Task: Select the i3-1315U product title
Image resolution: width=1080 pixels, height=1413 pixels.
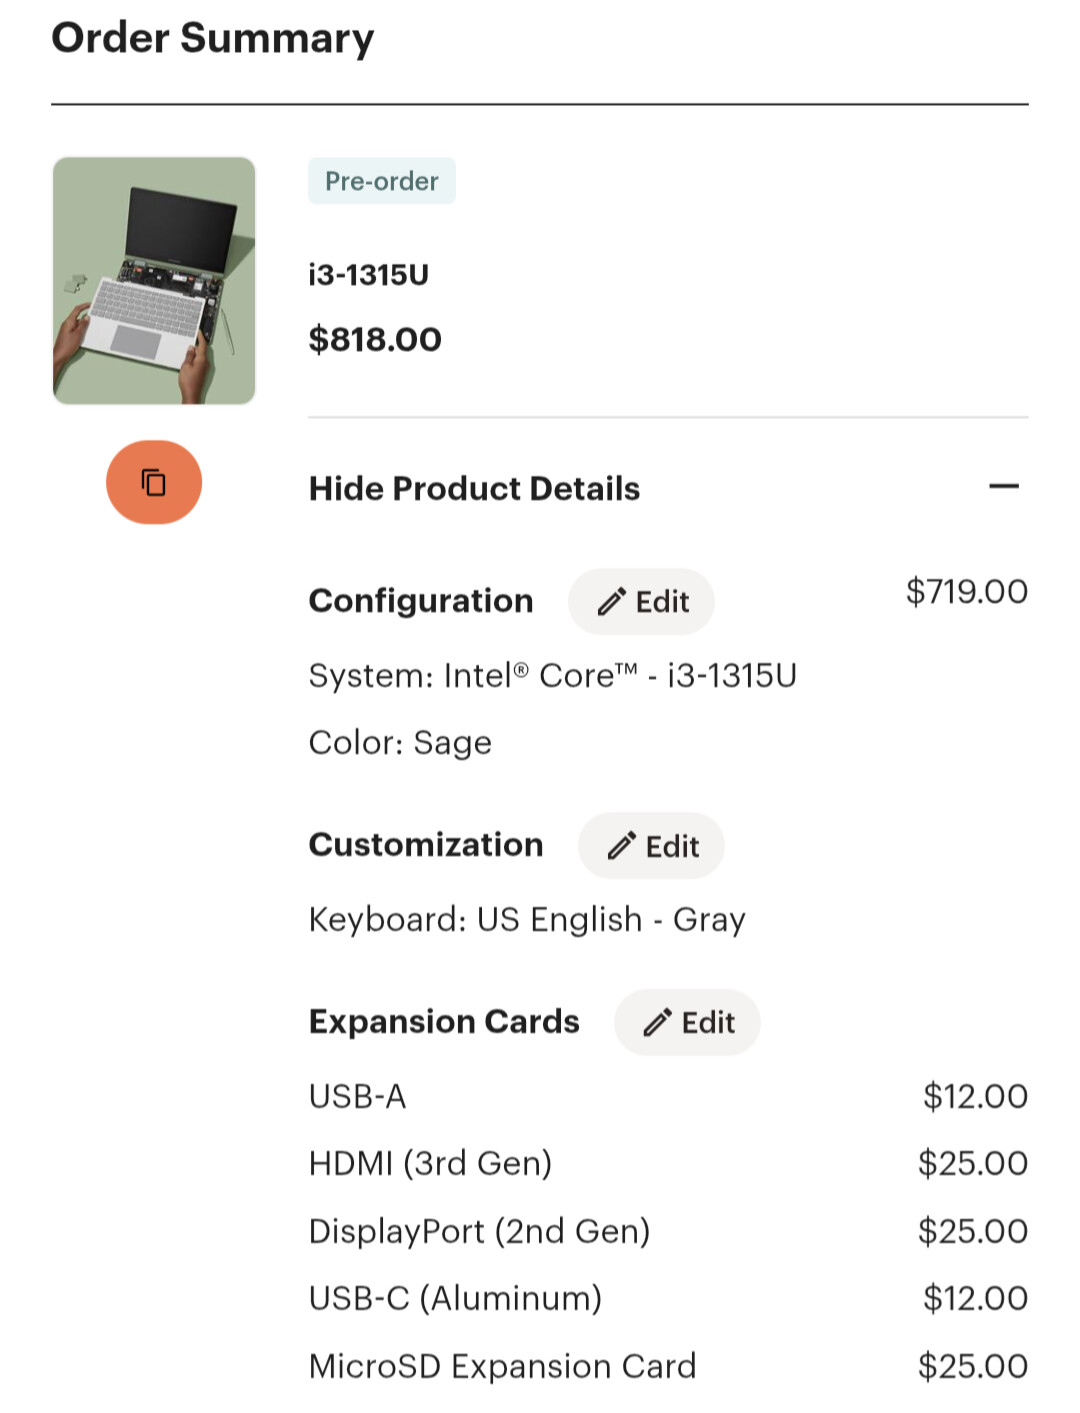Action: tap(369, 275)
